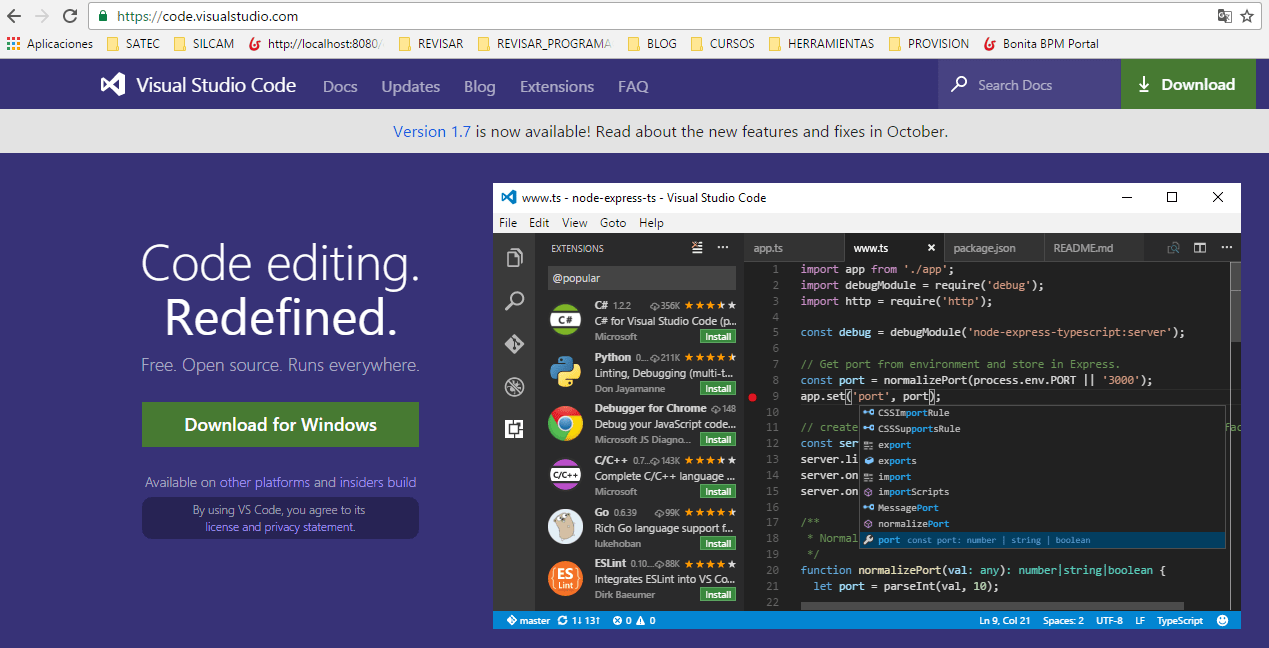Click the Visual Studio Code logo
Image resolution: width=1269 pixels, height=648 pixels.
198,85
